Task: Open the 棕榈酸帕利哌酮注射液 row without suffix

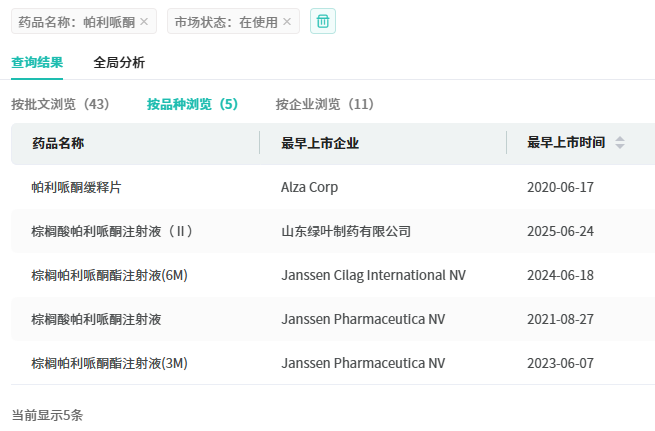Action: point(96,319)
